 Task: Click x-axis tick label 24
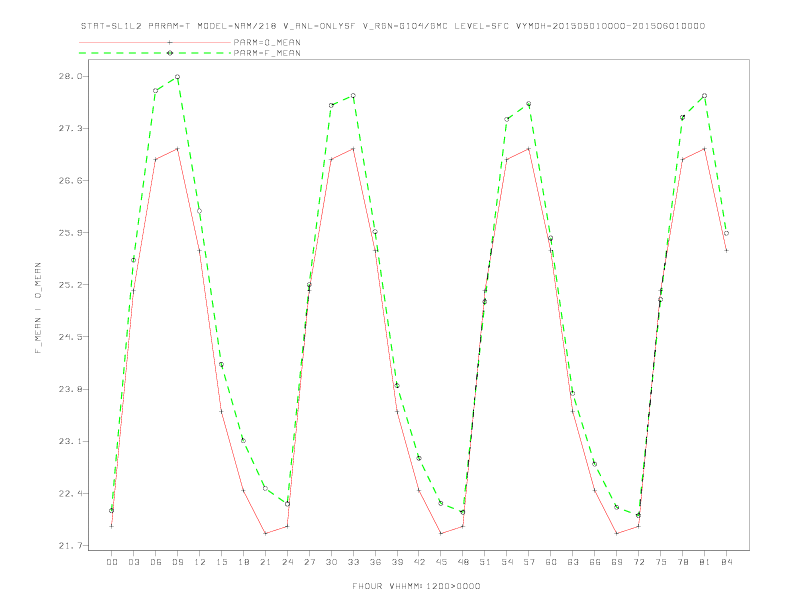[x=287, y=562]
